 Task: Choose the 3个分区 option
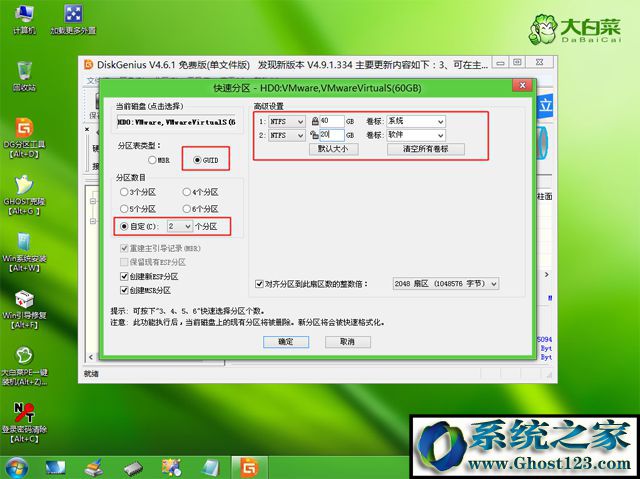pos(138,192)
